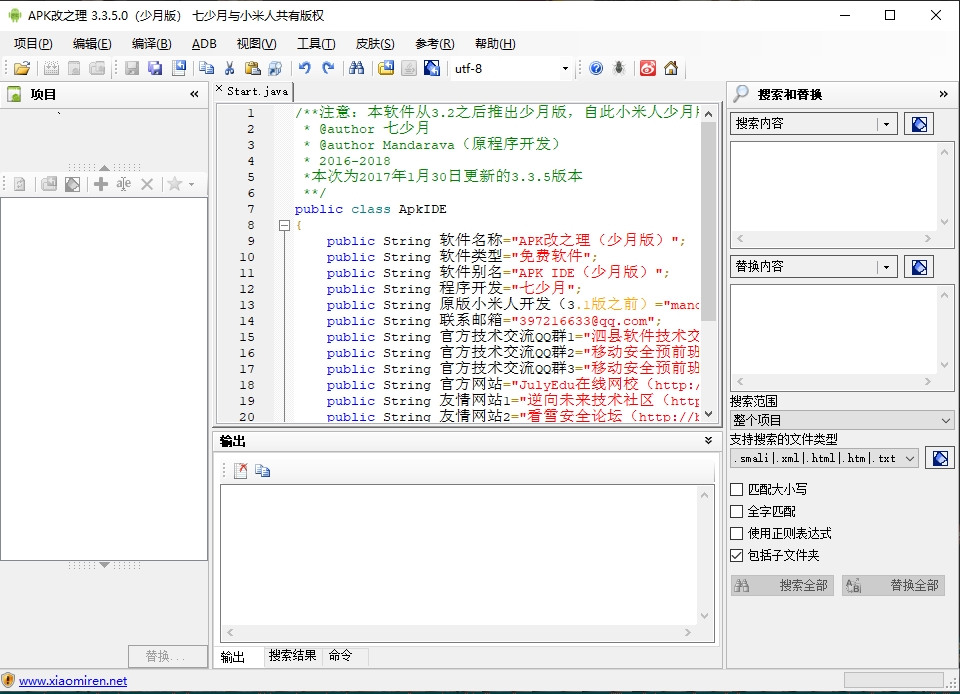Click inside the 搜索内容 input field
Image resolution: width=960 pixels, height=694 pixels.
coord(800,123)
